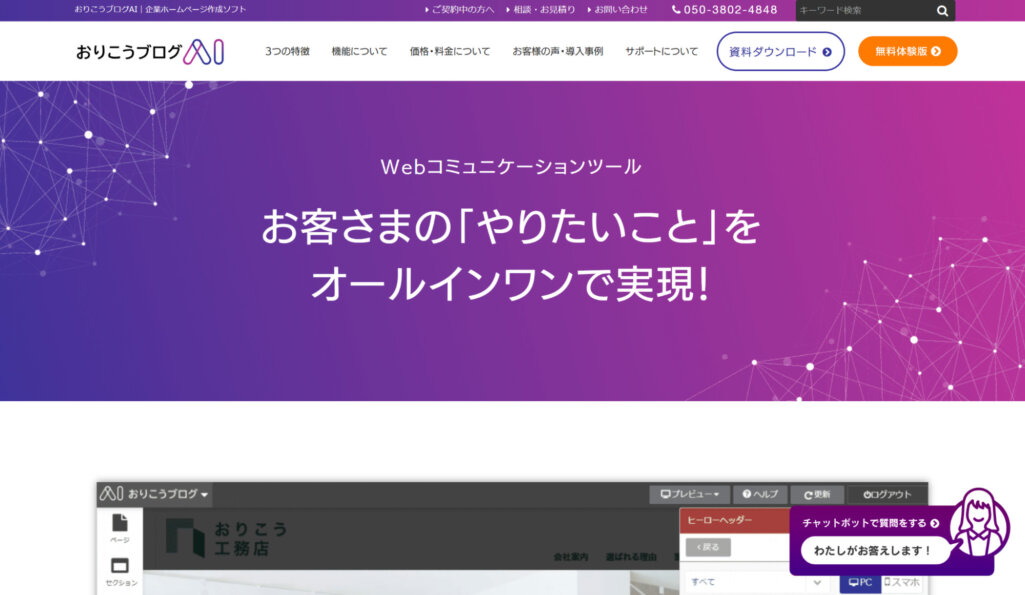Screen dimensions: 1025x595
Task: Click the search magnifier icon
Action: (x=942, y=11)
